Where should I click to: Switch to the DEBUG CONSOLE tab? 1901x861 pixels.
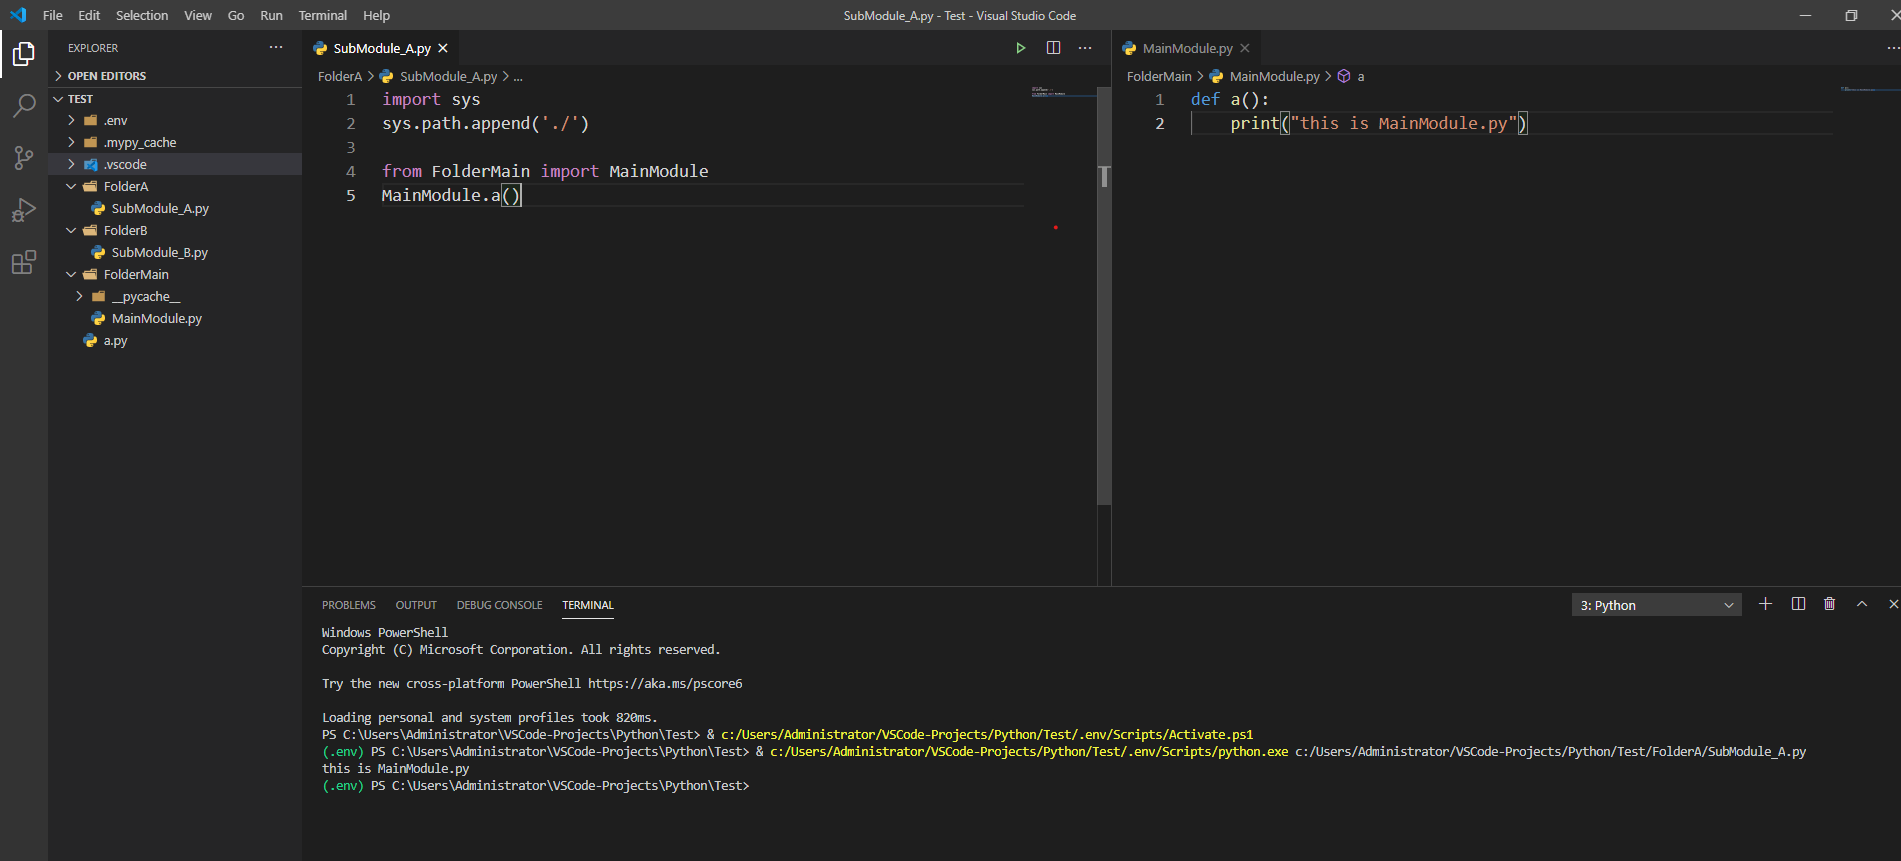499,605
